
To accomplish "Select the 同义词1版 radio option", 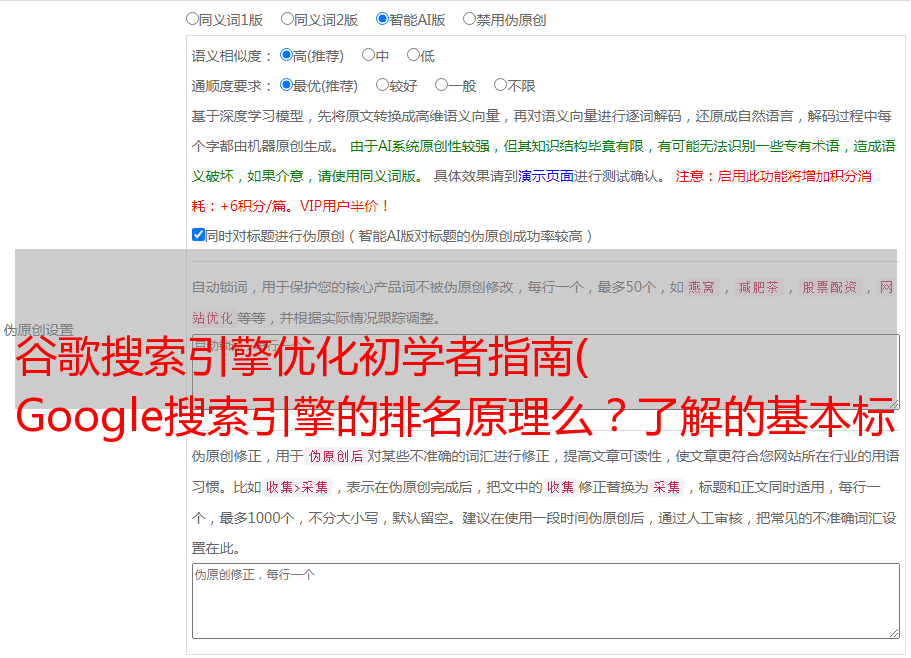I will point(192,19).
